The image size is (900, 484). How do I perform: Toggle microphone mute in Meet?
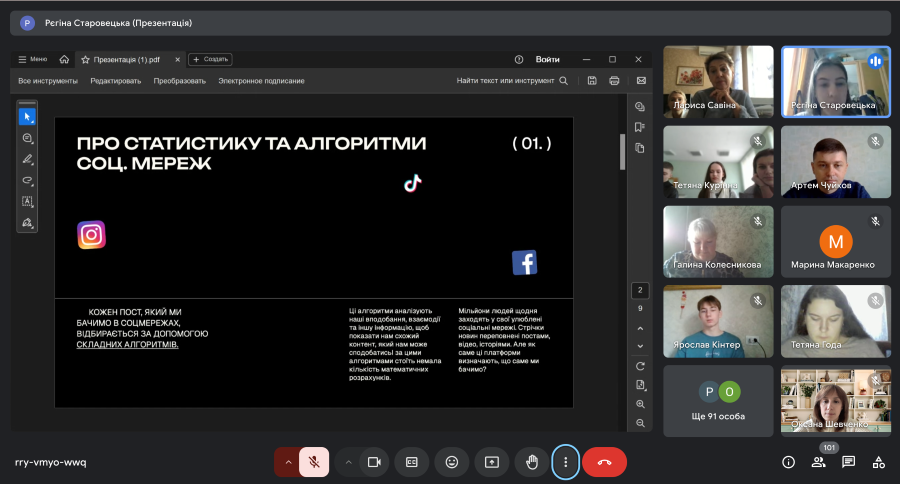(314, 462)
